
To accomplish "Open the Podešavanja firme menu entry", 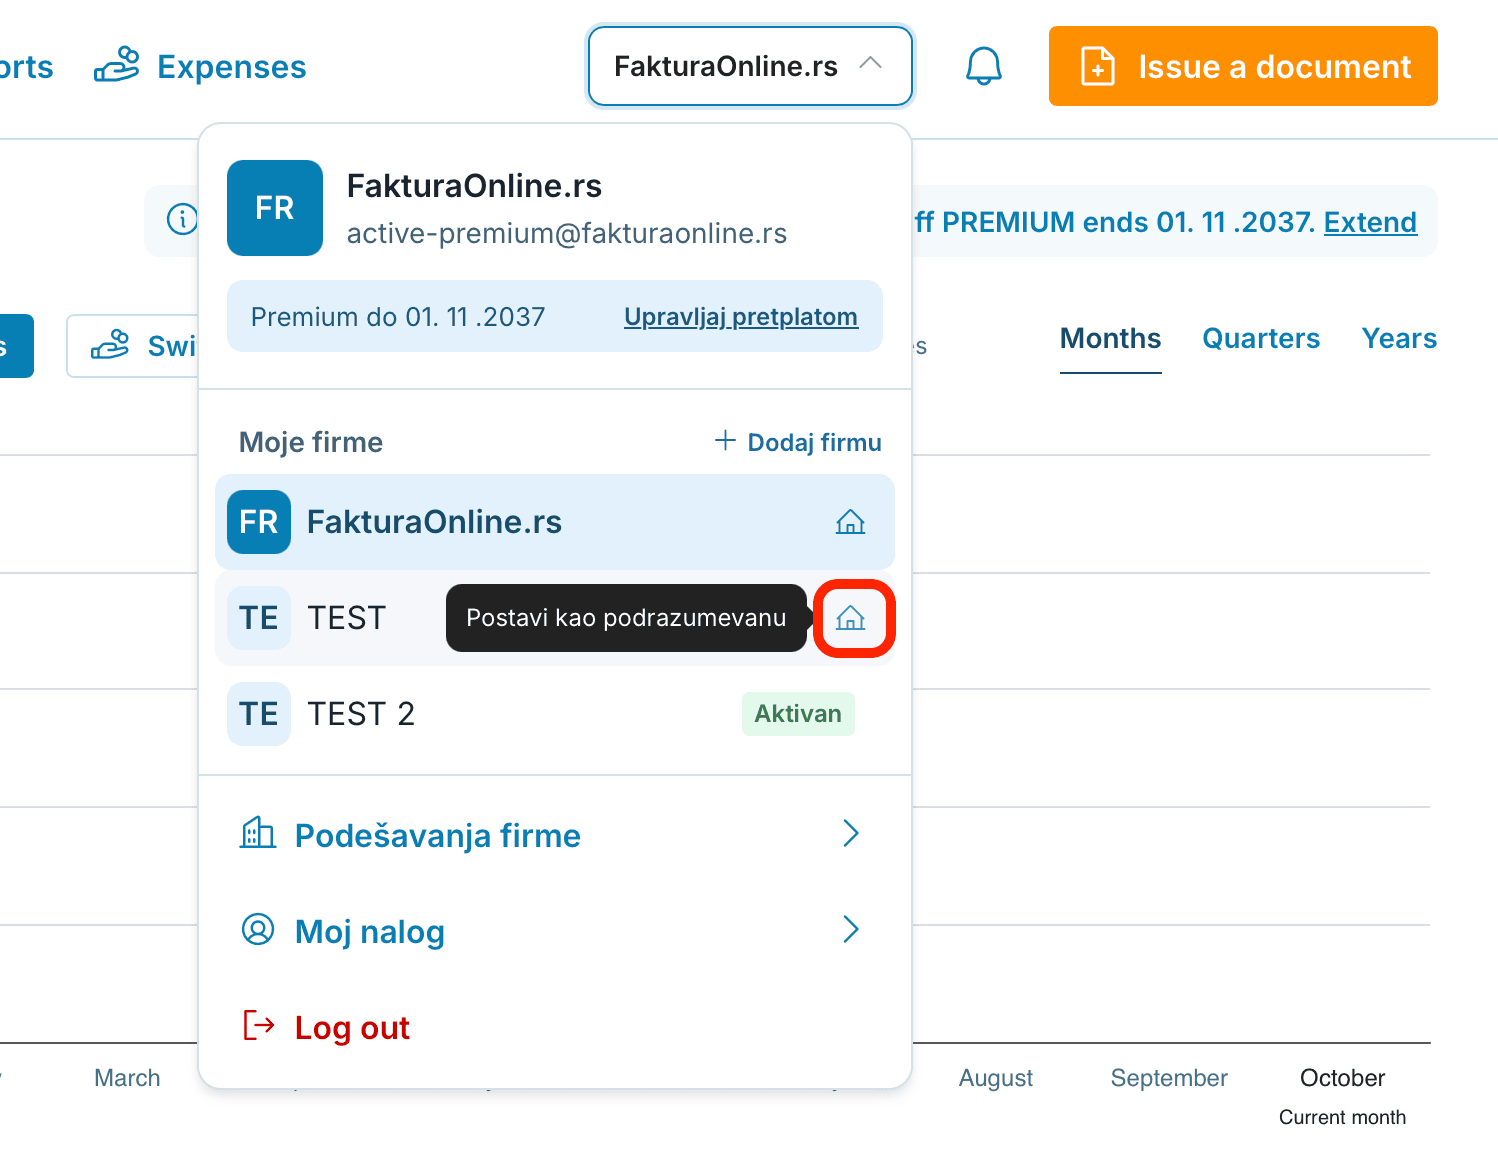I will [555, 834].
